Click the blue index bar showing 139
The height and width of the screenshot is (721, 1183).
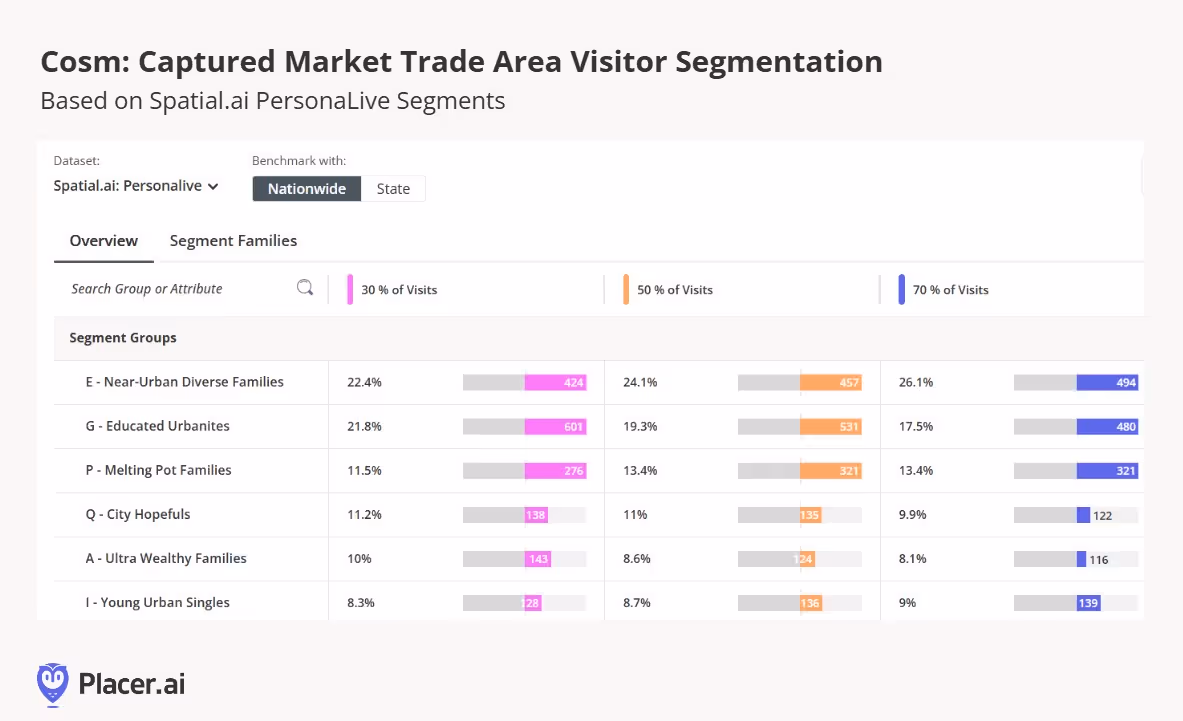coord(1089,603)
